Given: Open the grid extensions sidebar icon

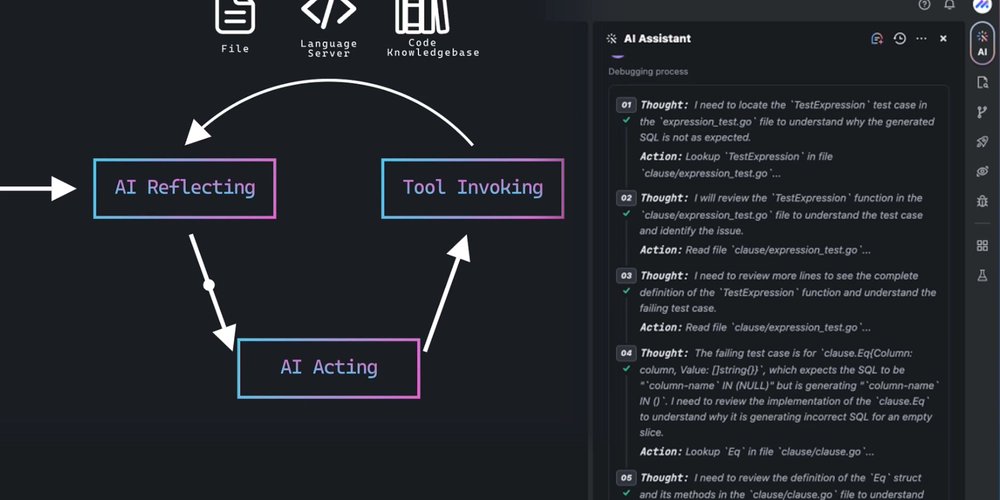Looking at the screenshot, I should (982, 246).
